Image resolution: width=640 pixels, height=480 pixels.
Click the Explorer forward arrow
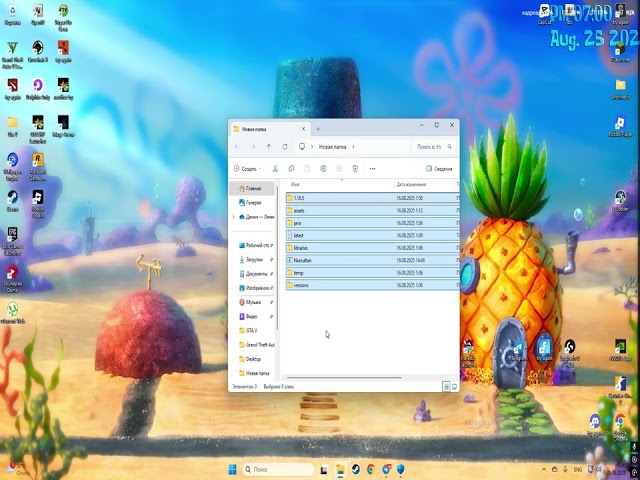pyautogui.click(x=253, y=147)
